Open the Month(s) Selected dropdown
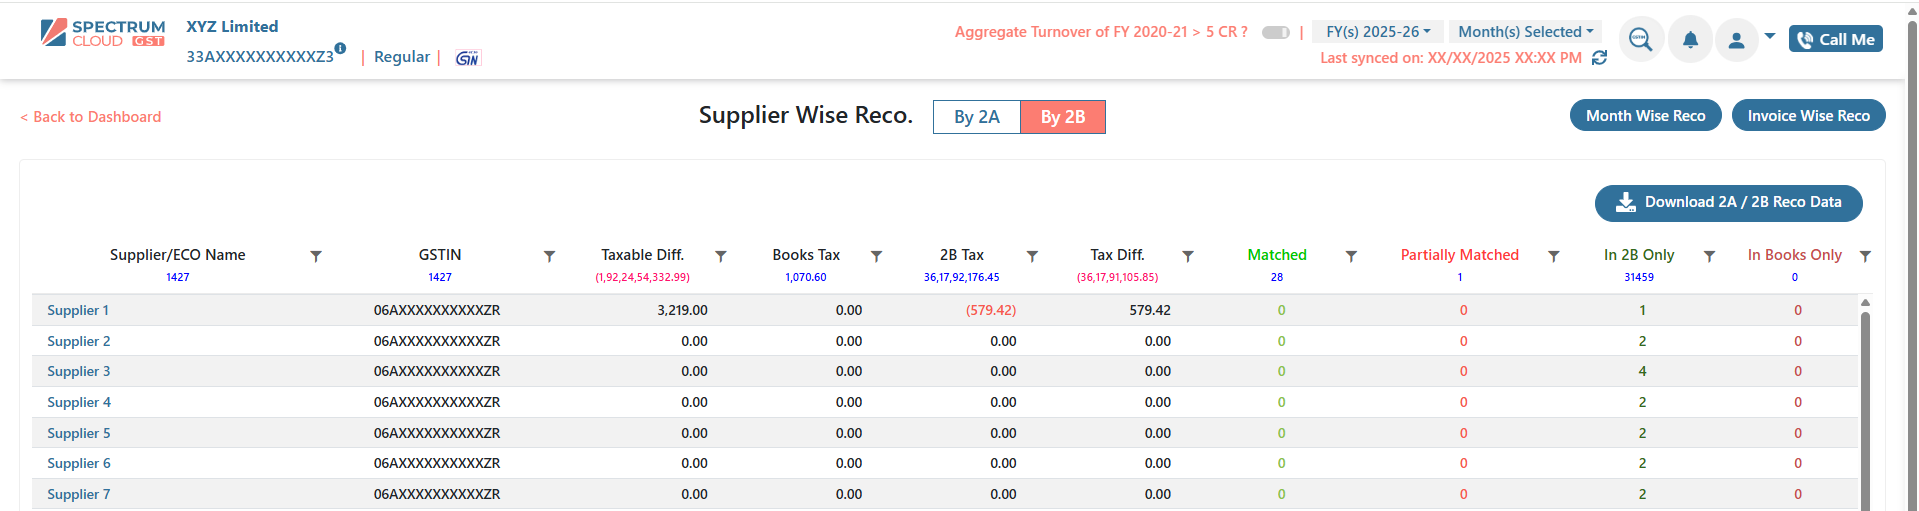The width and height of the screenshot is (1919, 511). [1525, 32]
